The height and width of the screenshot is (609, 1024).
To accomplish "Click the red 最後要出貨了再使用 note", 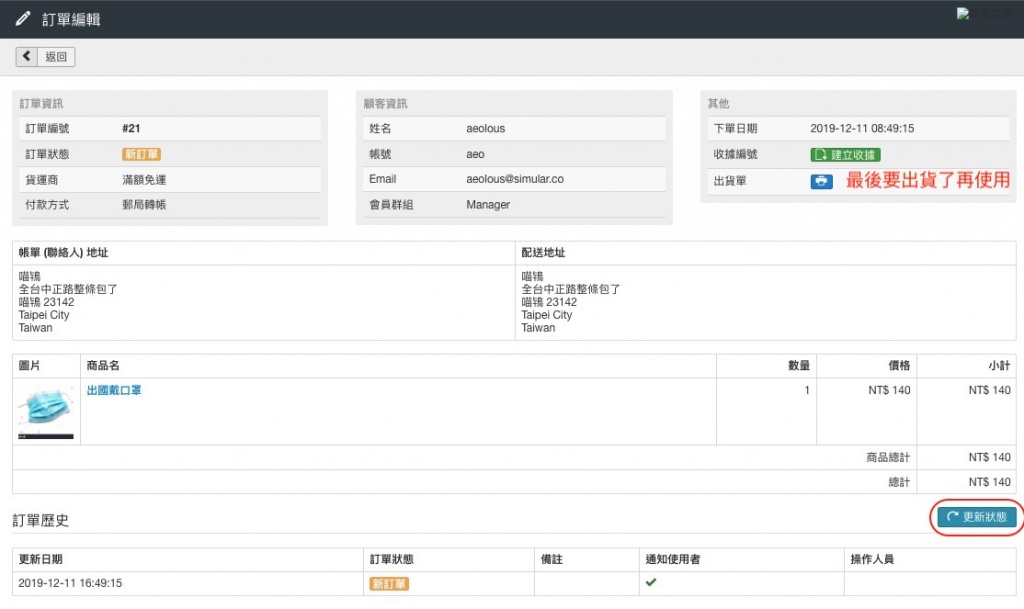I will tap(928, 180).
